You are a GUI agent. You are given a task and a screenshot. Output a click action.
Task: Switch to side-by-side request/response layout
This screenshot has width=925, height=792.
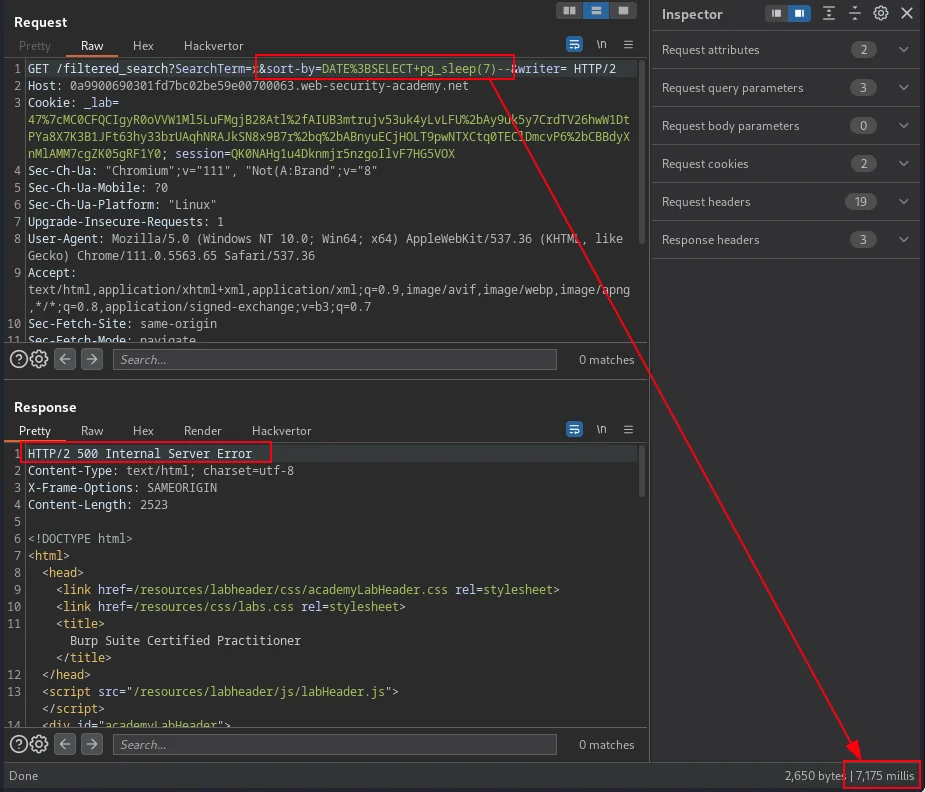(x=569, y=11)
